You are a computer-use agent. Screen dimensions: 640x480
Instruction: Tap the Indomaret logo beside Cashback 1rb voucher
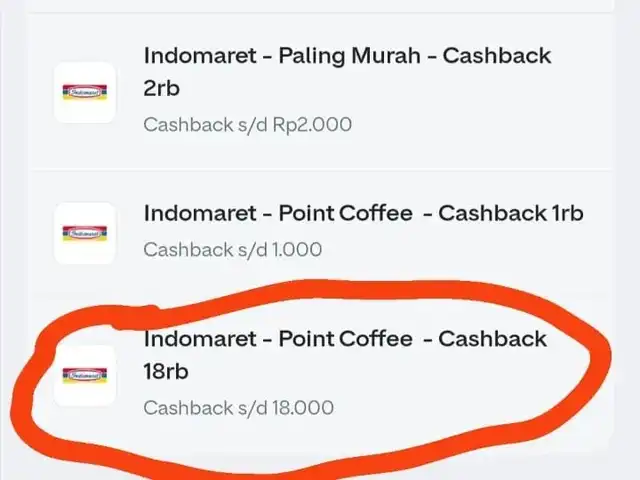click(x=85, y=233)
